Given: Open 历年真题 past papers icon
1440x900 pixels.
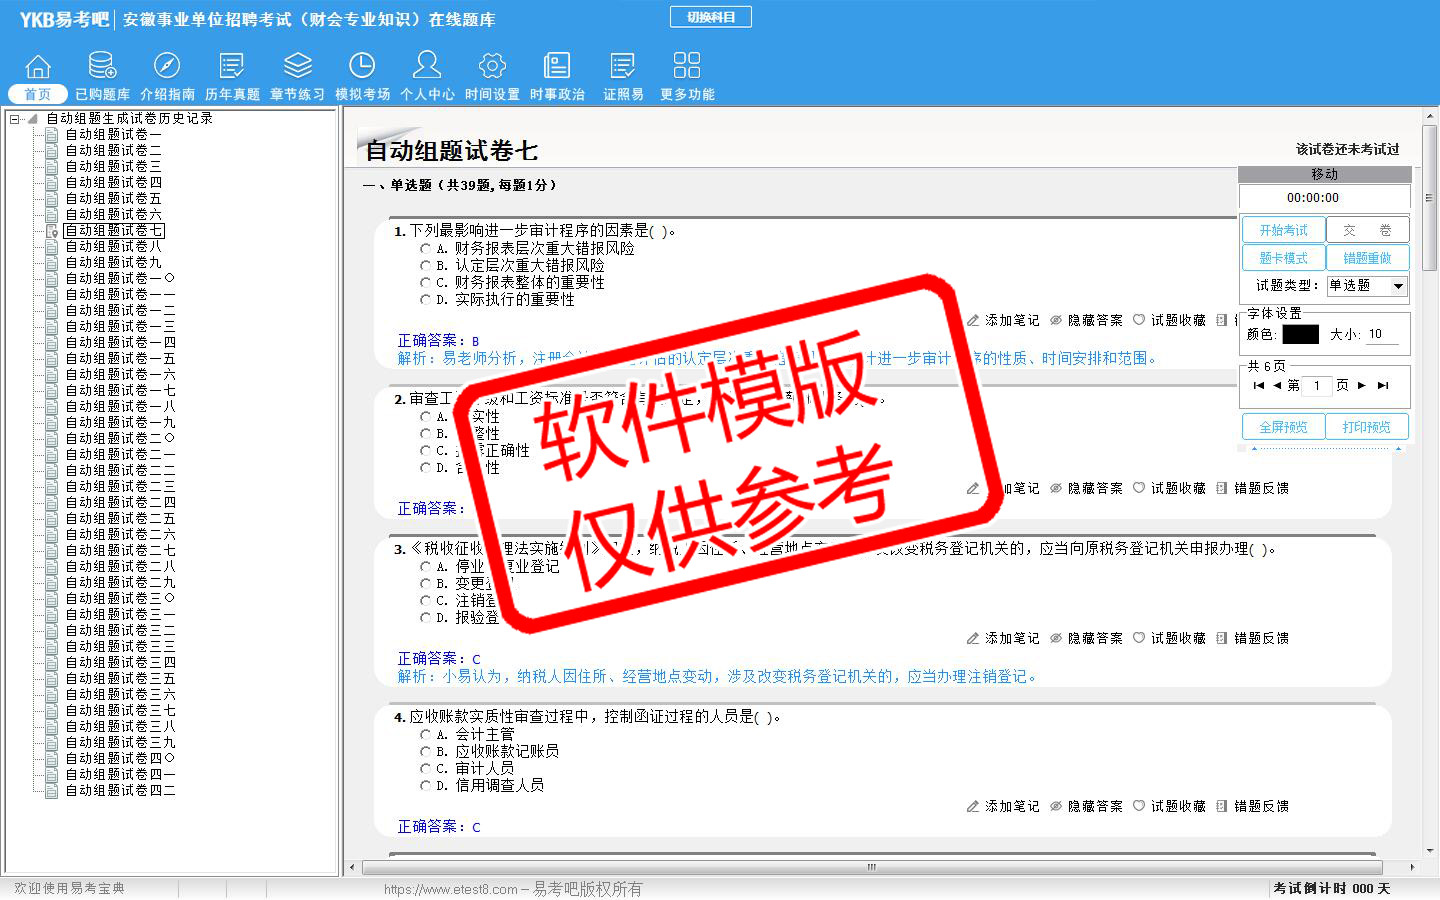Looking at the screenshot, I should click(x=232, y=67).
